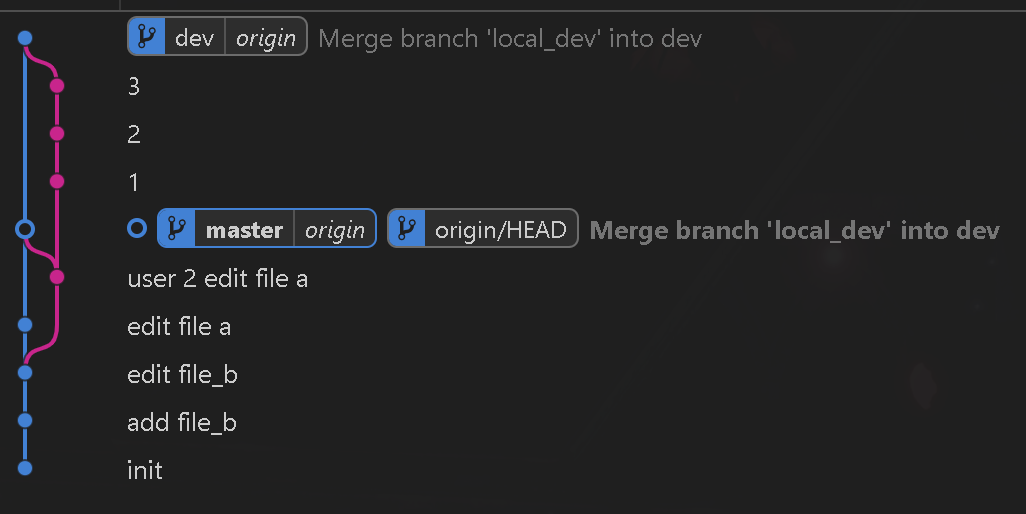Click the hollow HEAD commit node on graph
Image resolution: width=1026 pixels, height=514 pixels.
(x=25, y=229)
